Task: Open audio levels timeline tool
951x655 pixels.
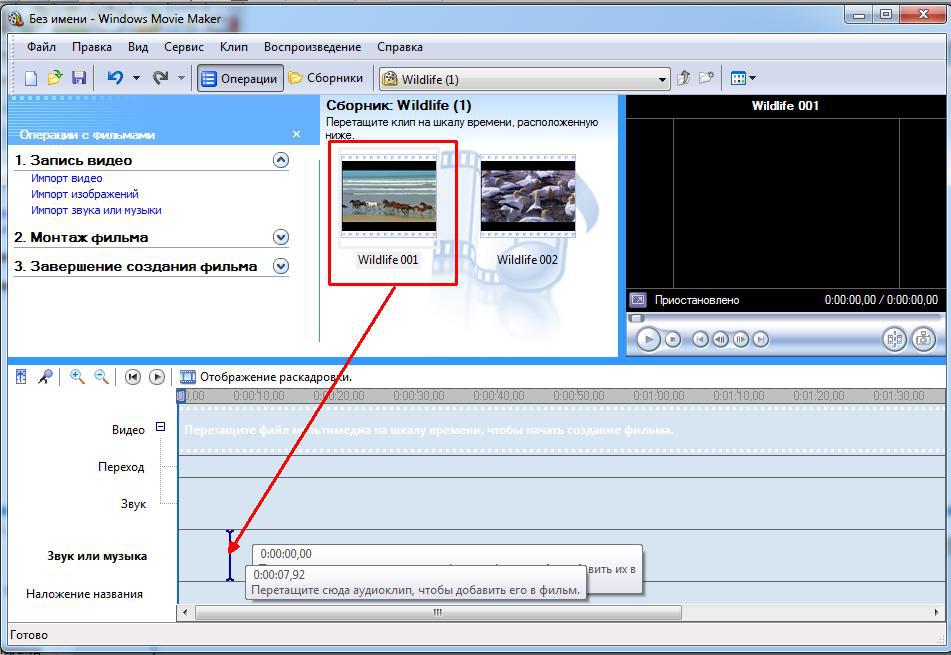Action: 21,377
